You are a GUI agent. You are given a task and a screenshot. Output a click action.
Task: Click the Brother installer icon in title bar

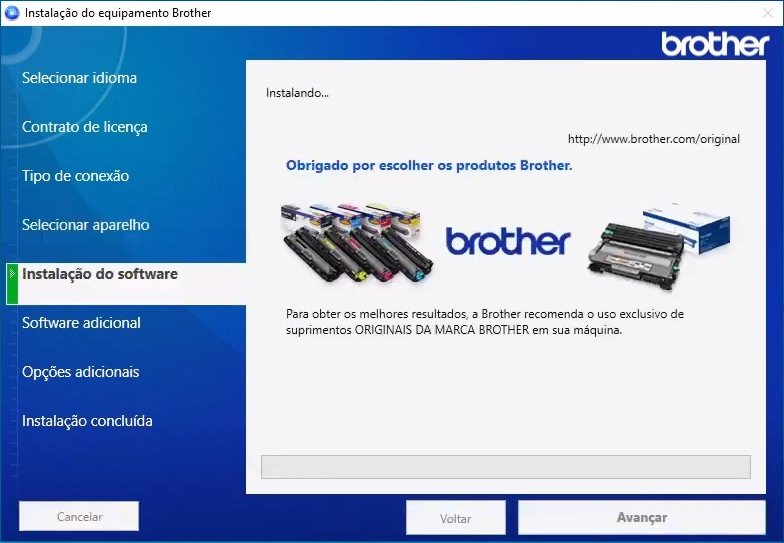pyautogui.click(x=12, y=12)
